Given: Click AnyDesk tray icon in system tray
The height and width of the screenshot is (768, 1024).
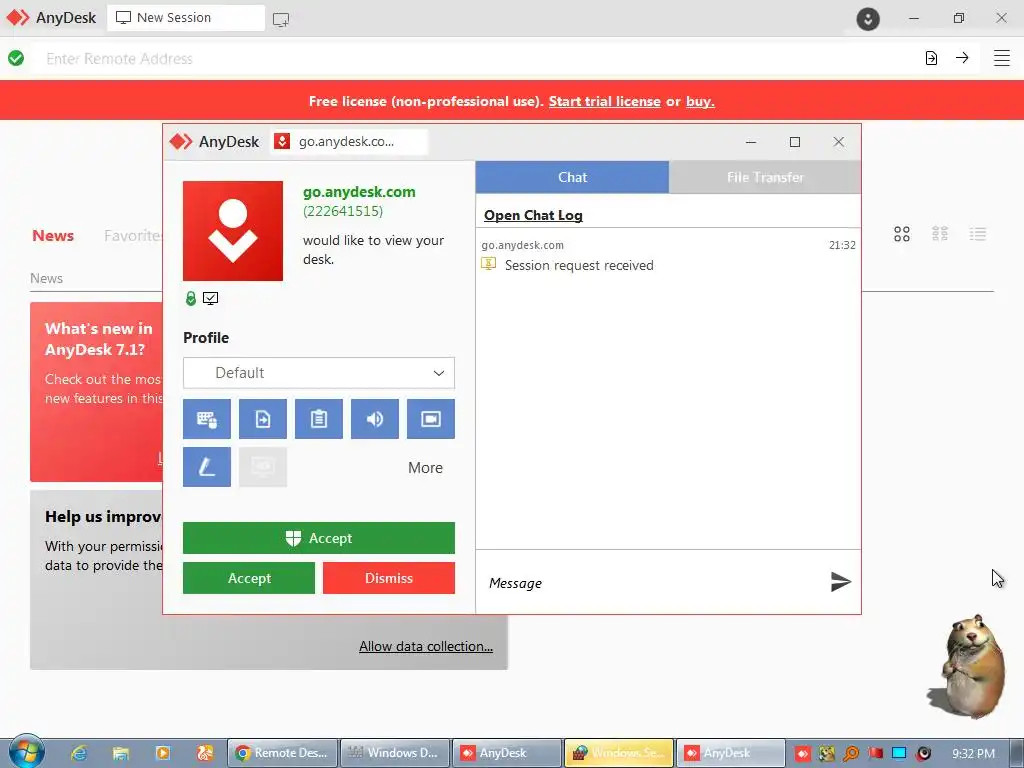Looking at the screenshot, I should tap(803, 754).
